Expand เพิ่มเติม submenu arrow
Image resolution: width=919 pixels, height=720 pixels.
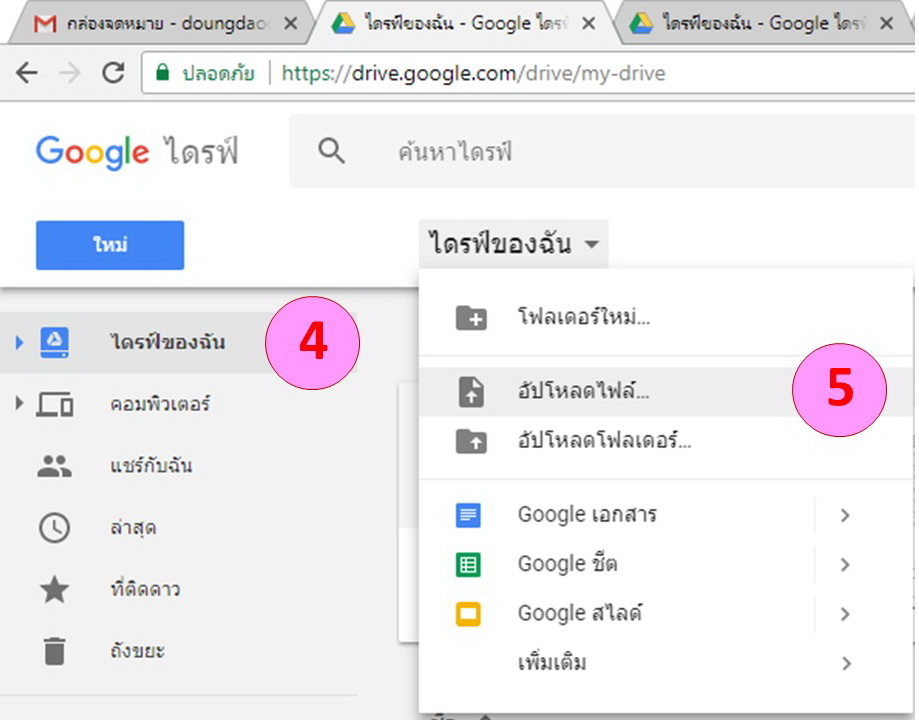coord(846,664)
